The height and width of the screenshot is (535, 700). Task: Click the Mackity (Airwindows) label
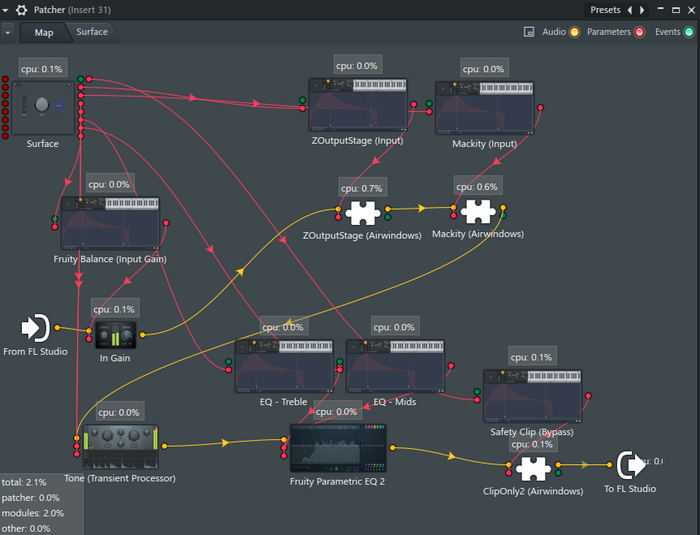click(478, 234)
